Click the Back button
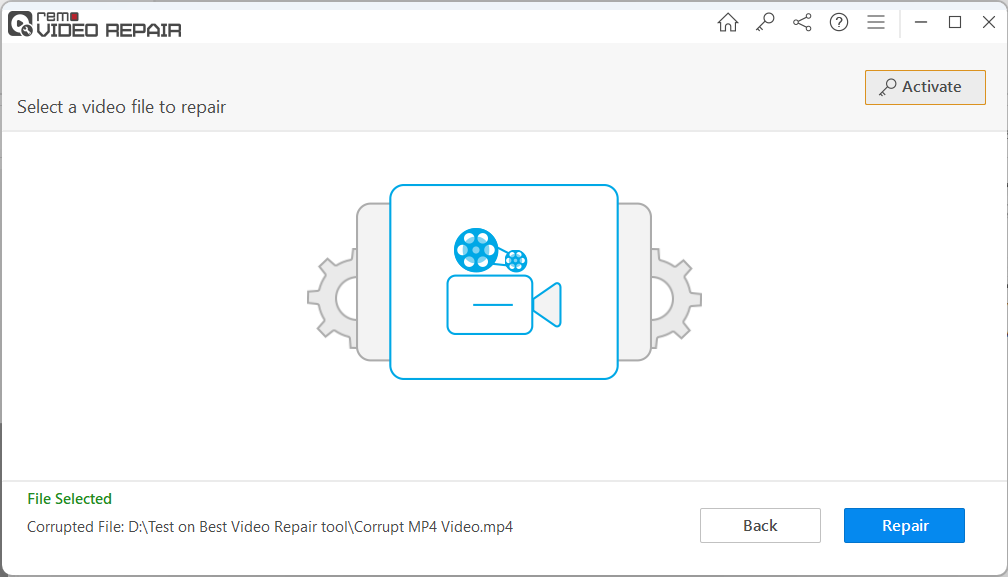 tap(760, 526)
